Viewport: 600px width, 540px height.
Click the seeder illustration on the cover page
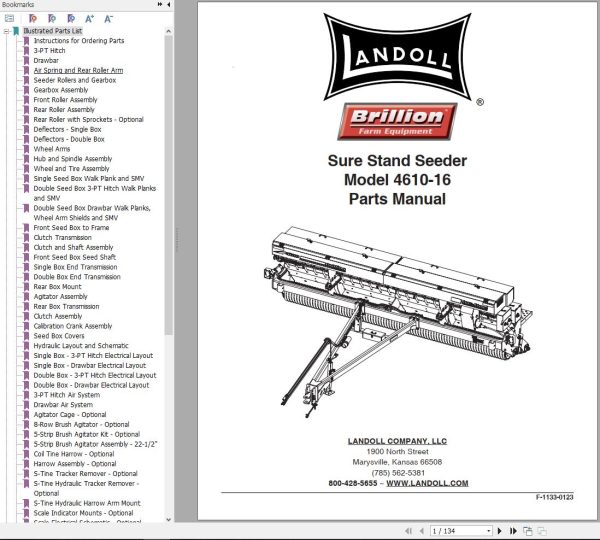click(398, 321)
